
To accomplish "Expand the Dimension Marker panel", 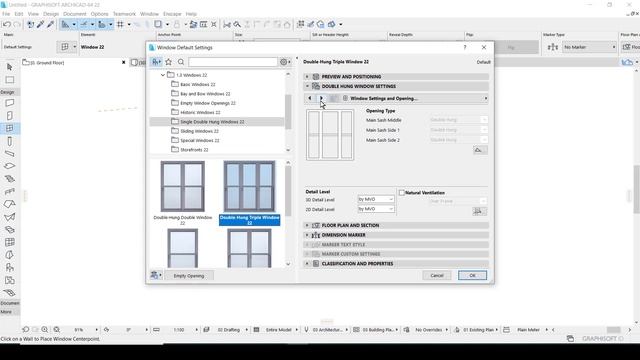I will 307,235.
